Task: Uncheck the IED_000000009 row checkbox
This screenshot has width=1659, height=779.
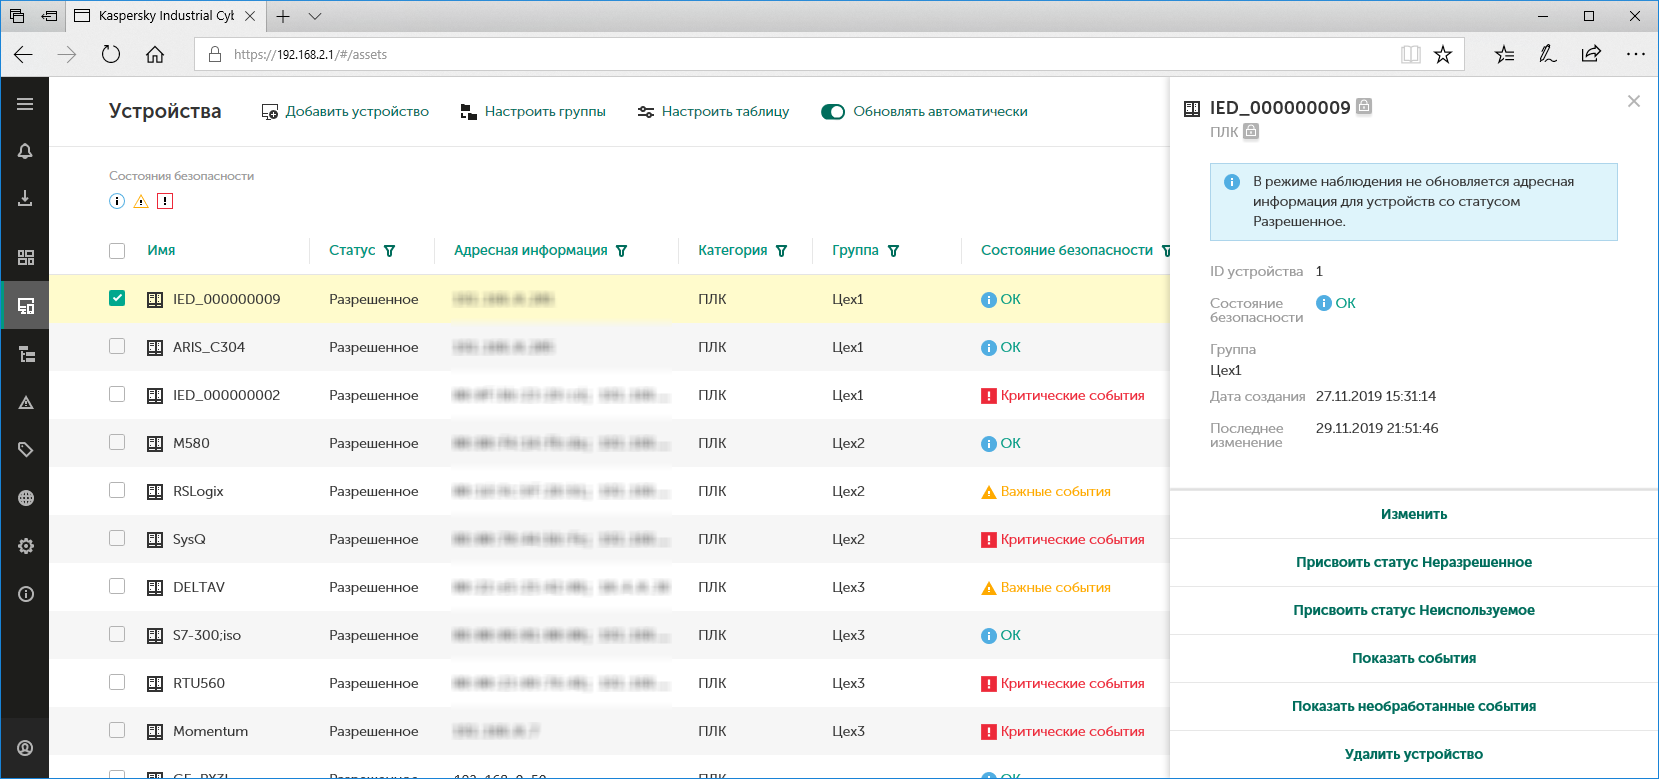Action: tap(117, 298)
